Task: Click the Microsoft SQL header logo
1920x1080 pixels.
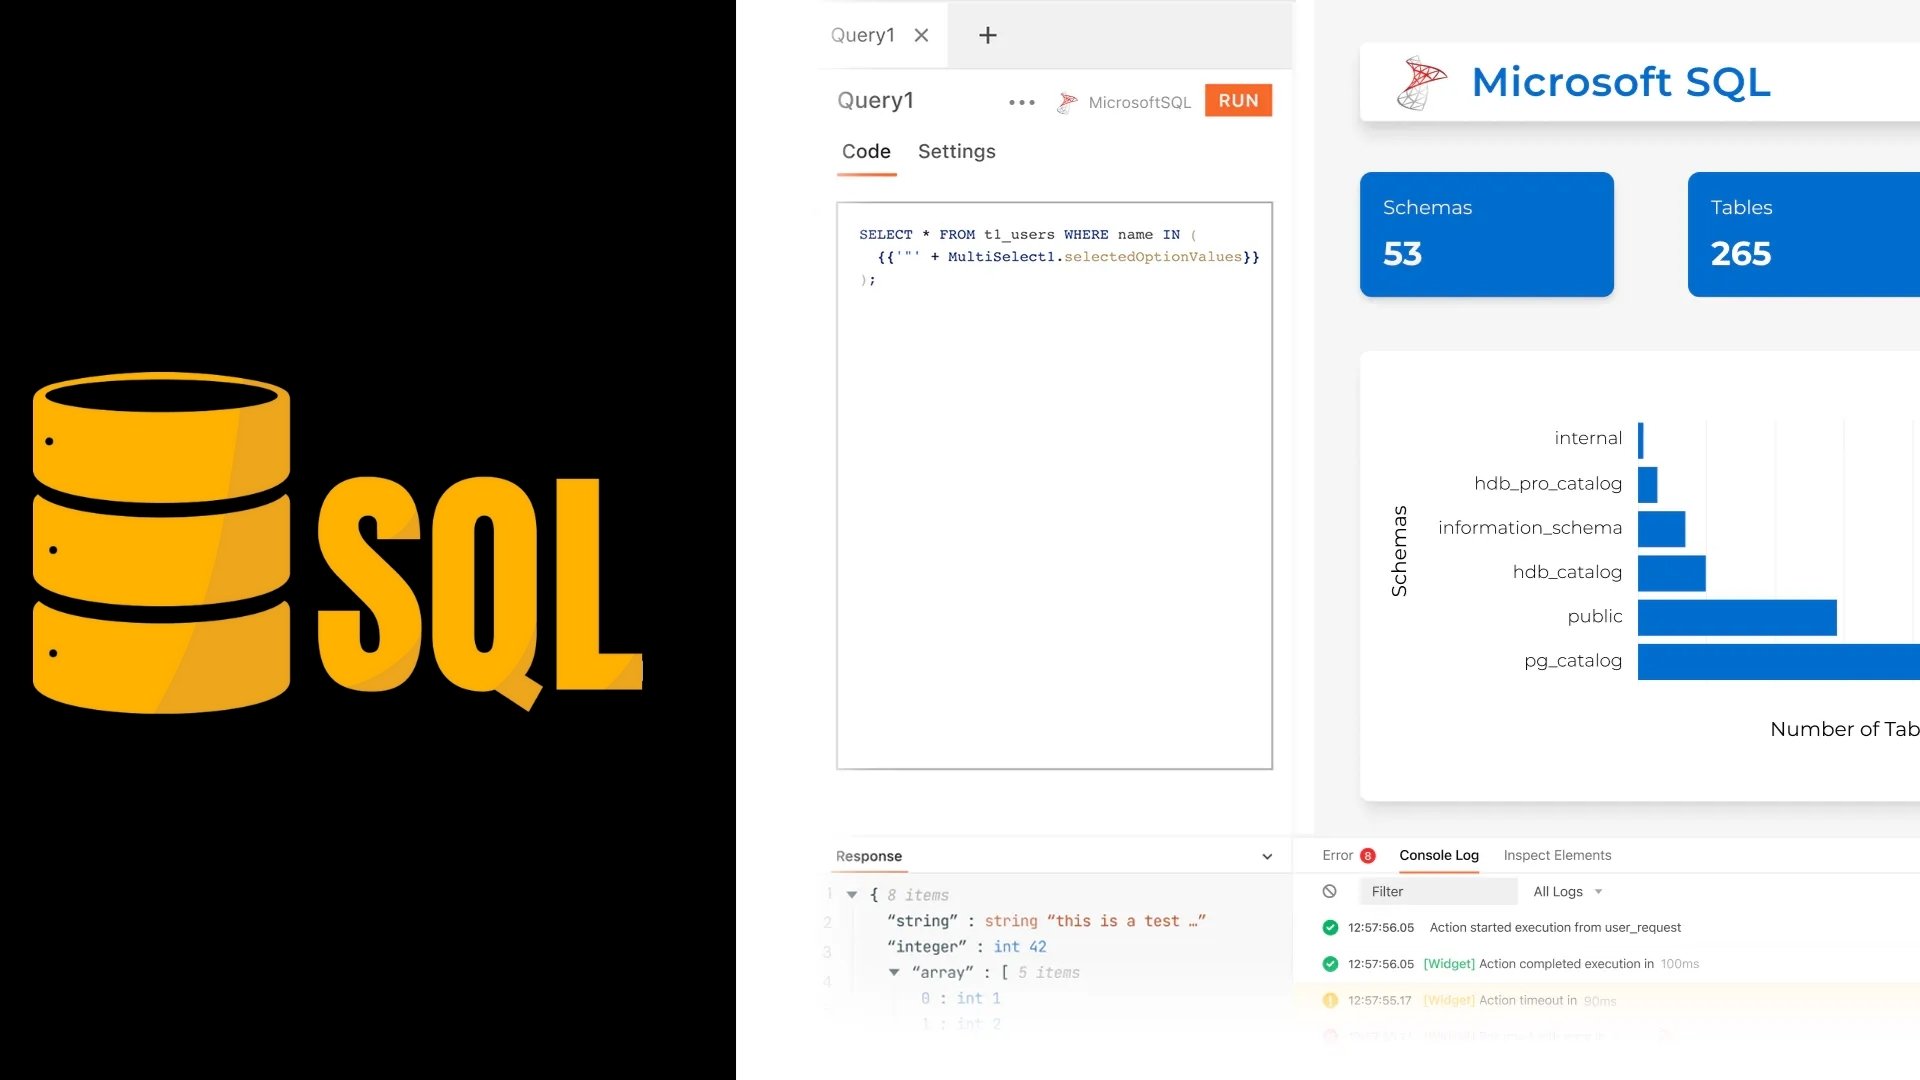Action: 1421,82
